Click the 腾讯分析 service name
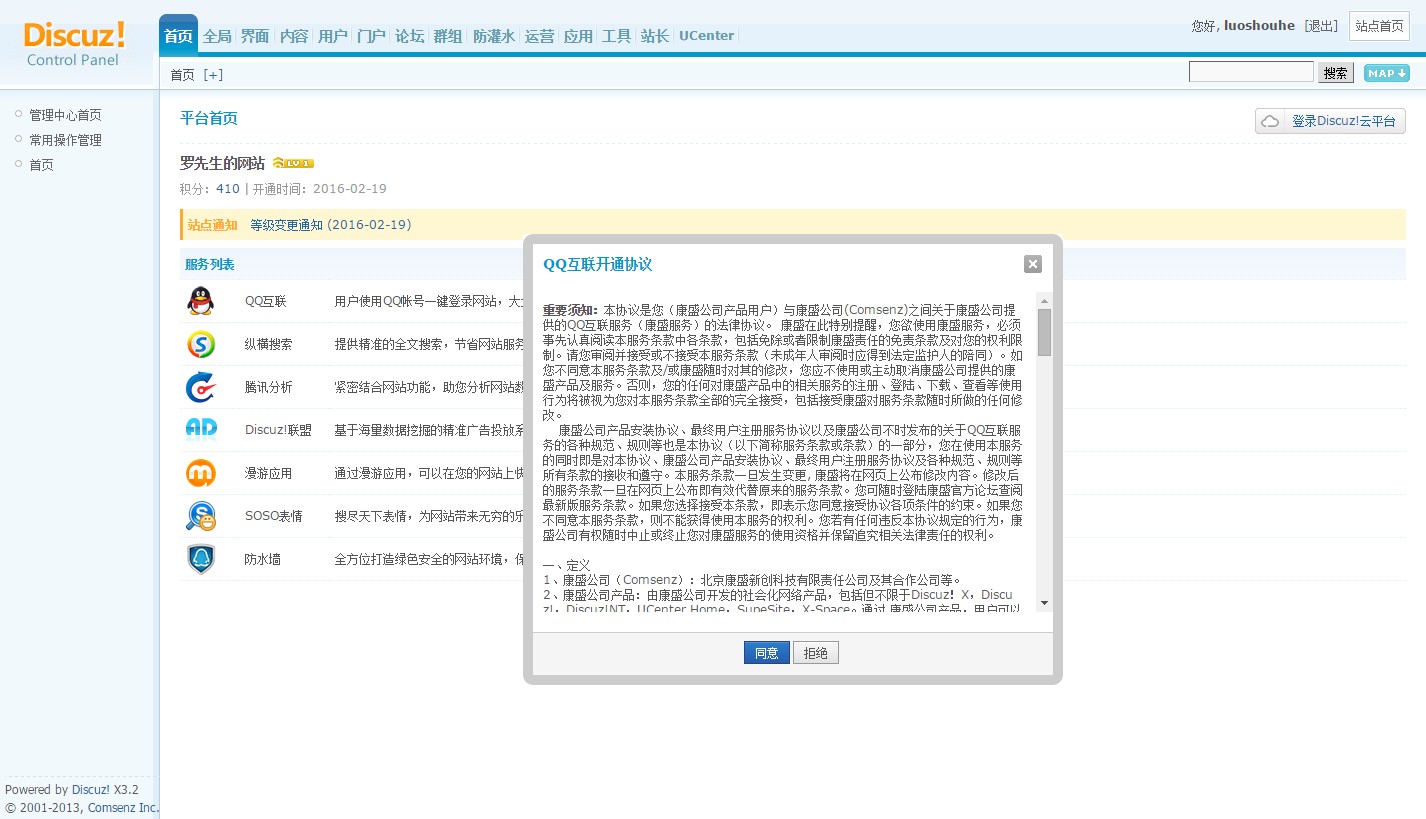 [269, 387]
